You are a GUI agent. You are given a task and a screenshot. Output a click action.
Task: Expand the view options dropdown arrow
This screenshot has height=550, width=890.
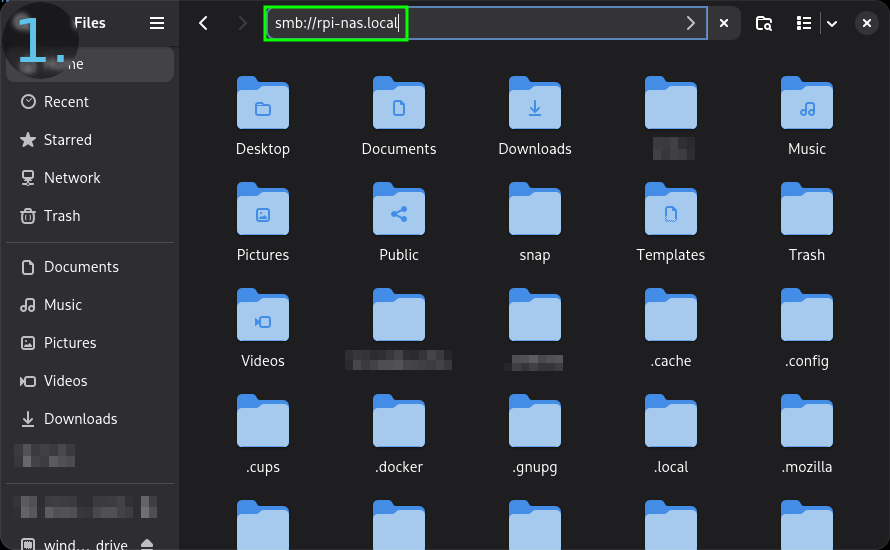(x=832, y=23)
